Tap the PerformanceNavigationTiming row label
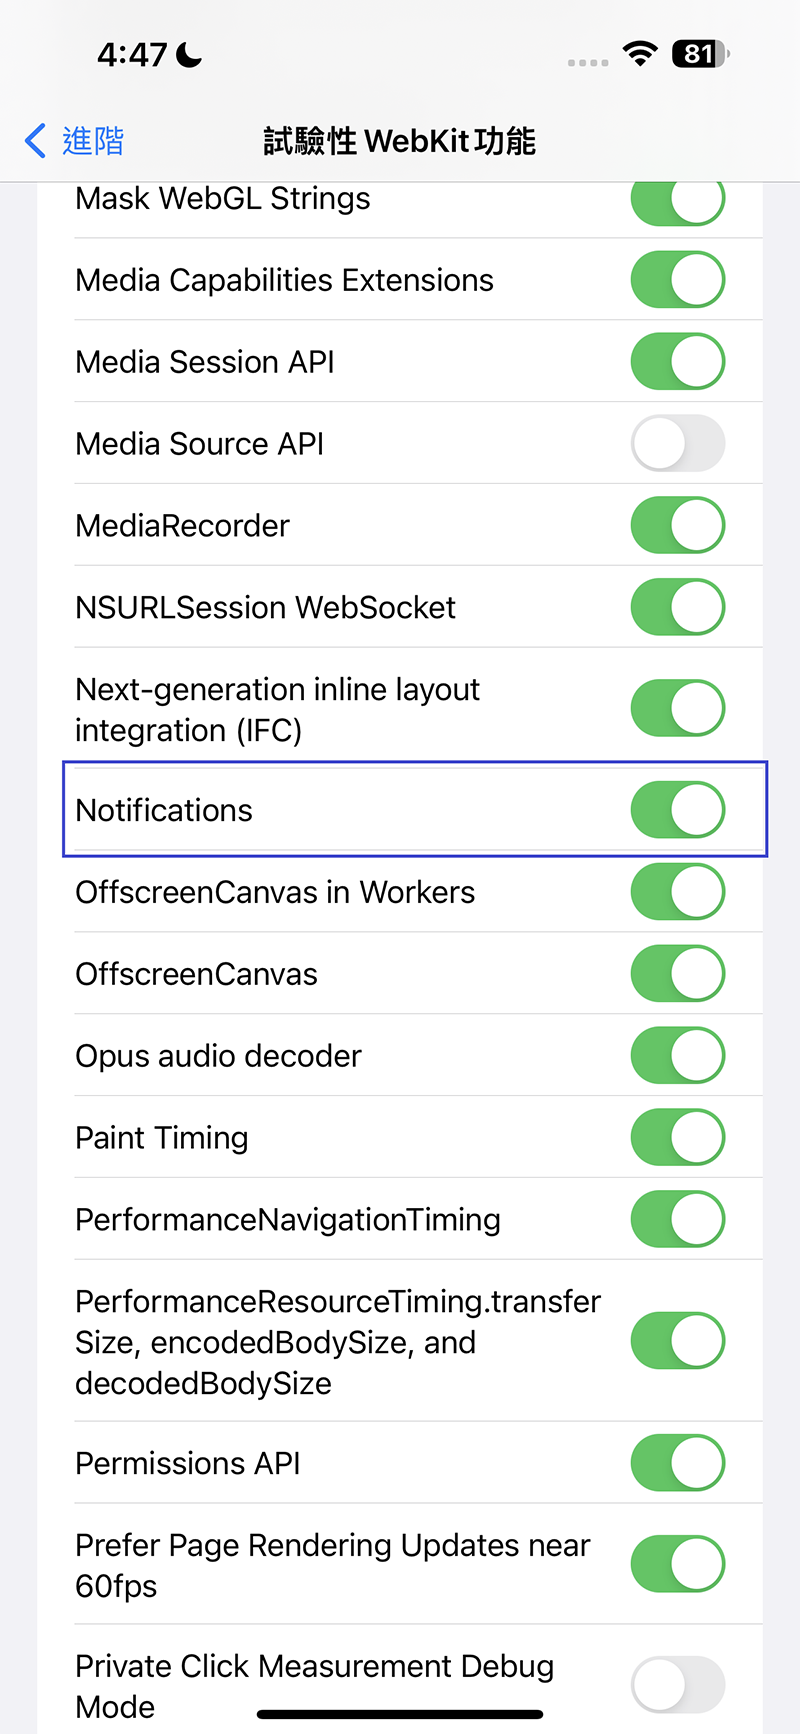800x1734 pixels. [x=288, y=1220]
